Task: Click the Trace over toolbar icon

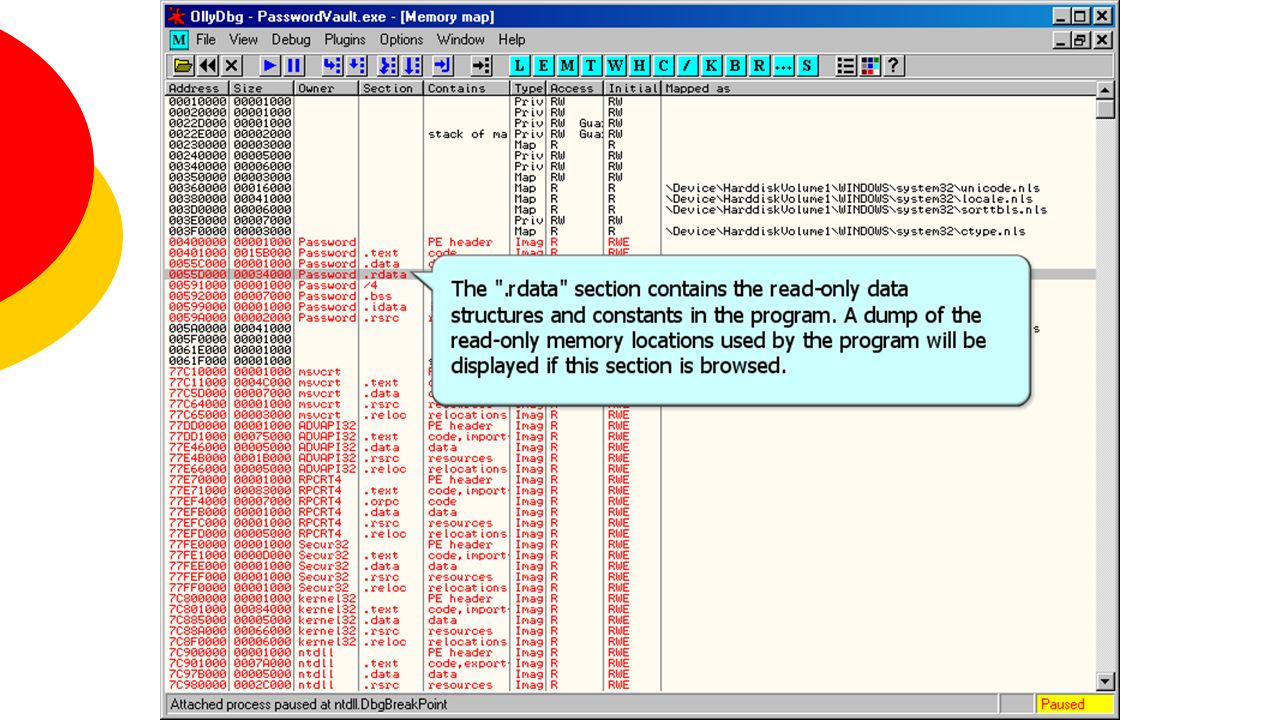Action: (x=412, y=66)
